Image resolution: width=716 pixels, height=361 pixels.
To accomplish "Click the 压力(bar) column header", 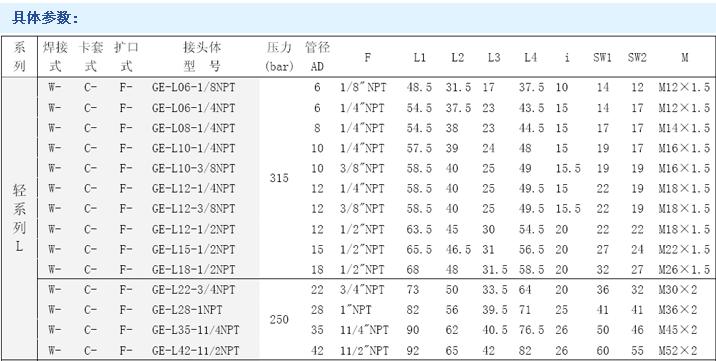I will point(279,57).
